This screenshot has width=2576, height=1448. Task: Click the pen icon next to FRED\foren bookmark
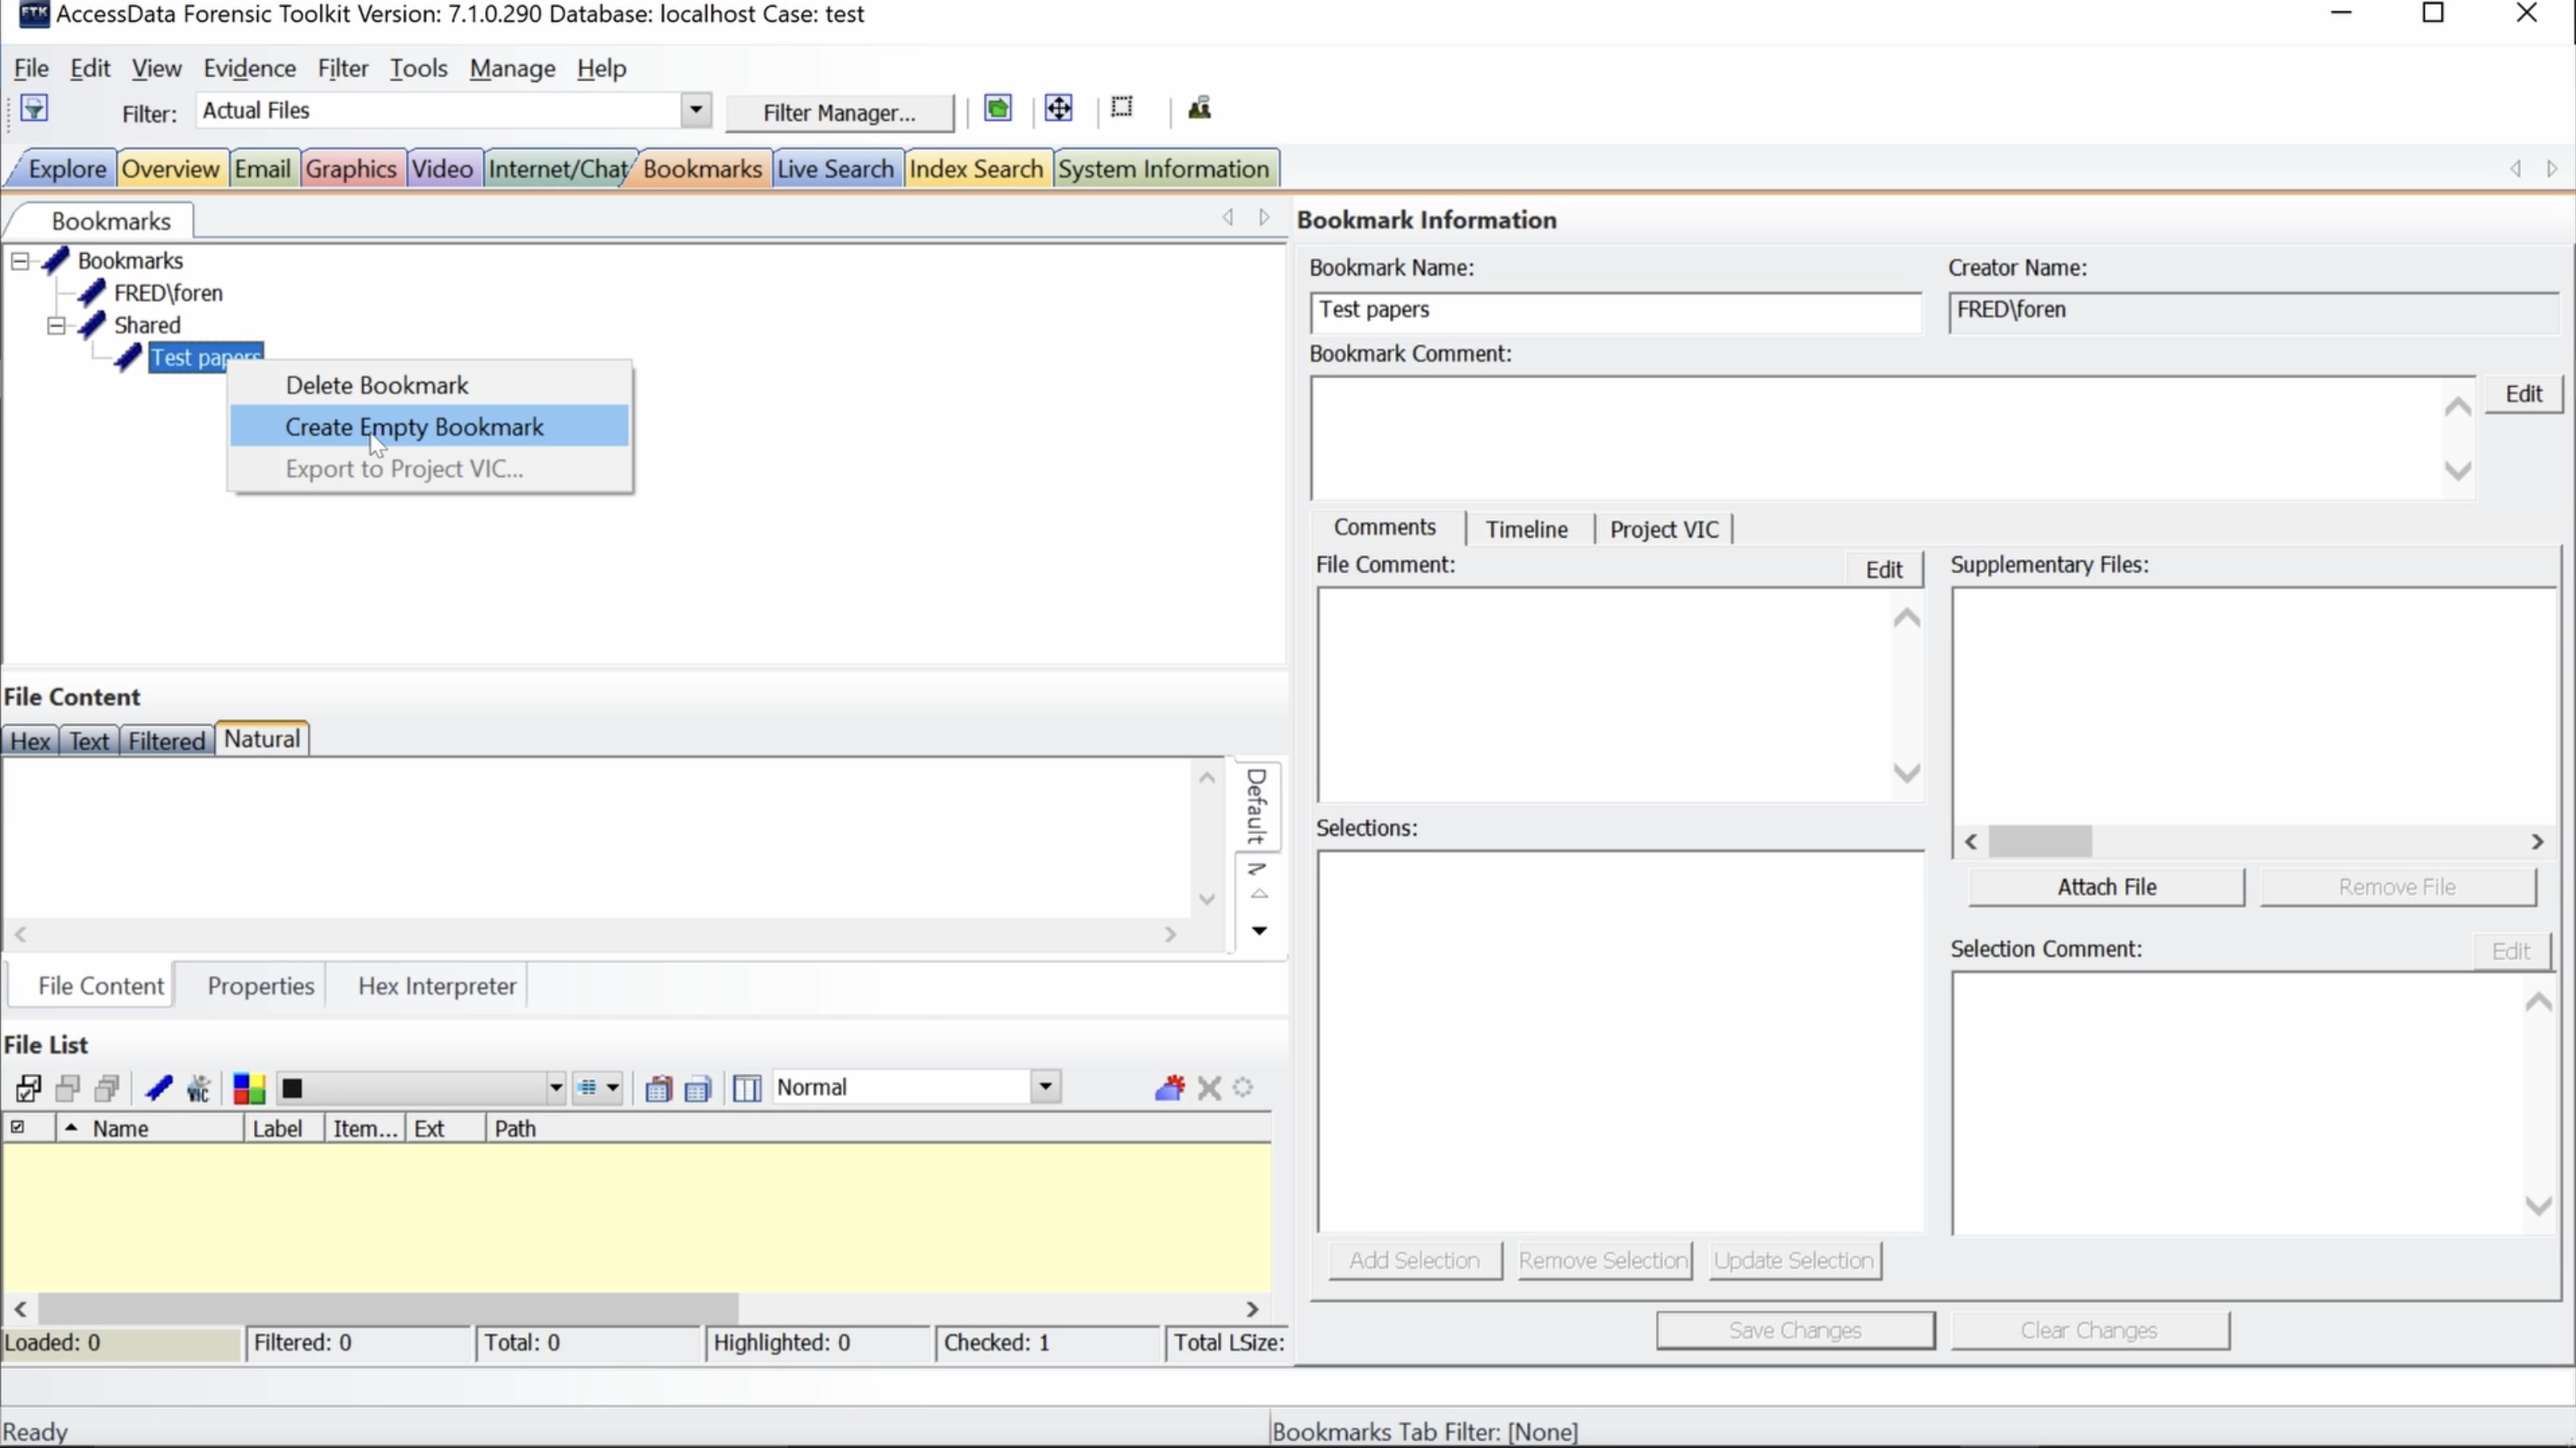(x=91, y=292)
